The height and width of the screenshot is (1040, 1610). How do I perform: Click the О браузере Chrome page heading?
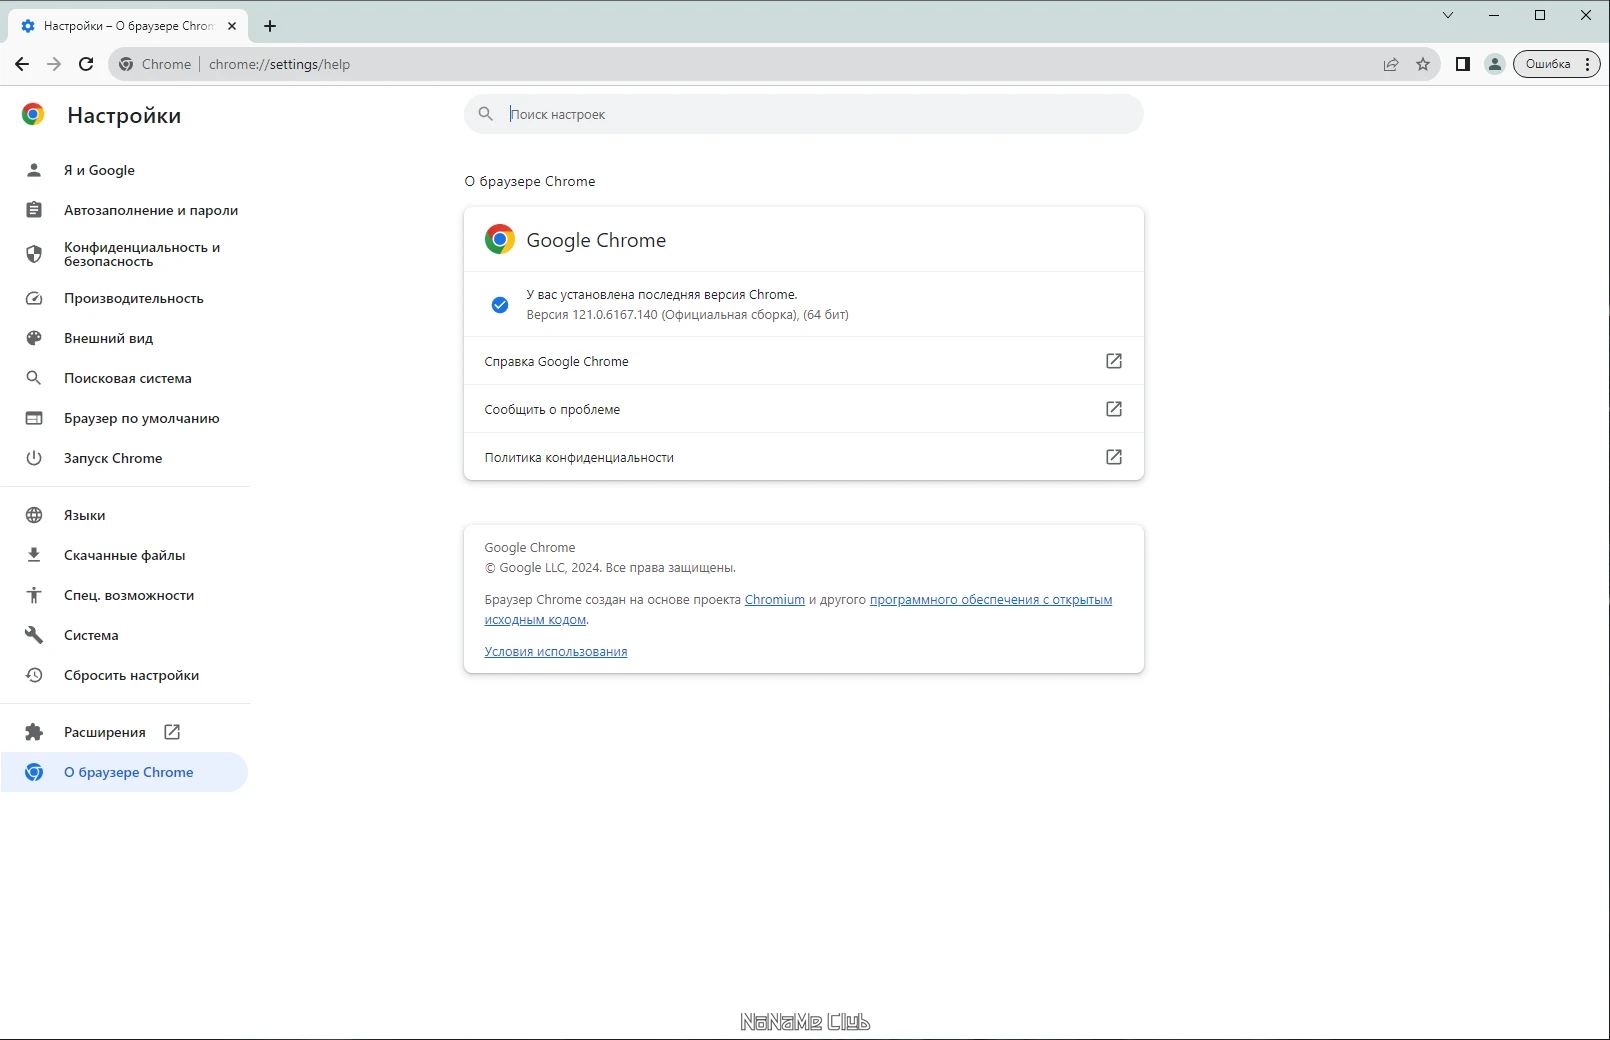coord(530,181)
